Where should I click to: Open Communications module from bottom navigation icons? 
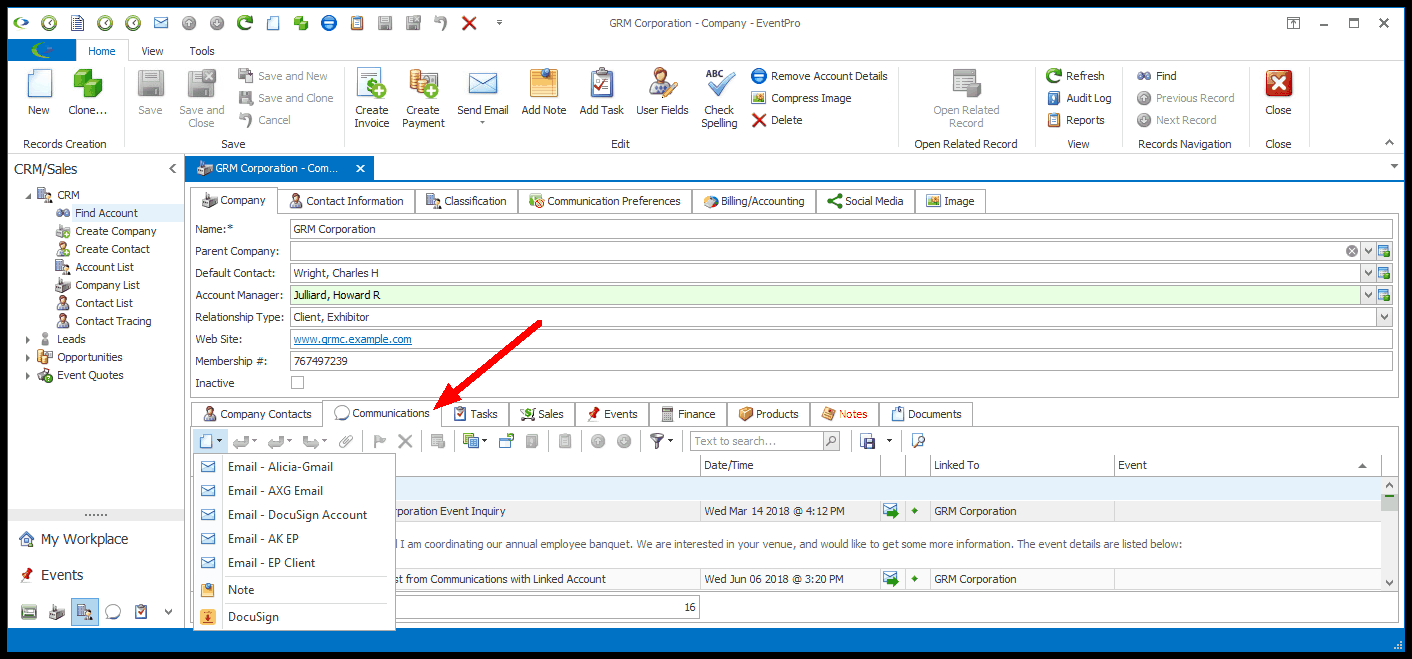click(x=113, y=612)
